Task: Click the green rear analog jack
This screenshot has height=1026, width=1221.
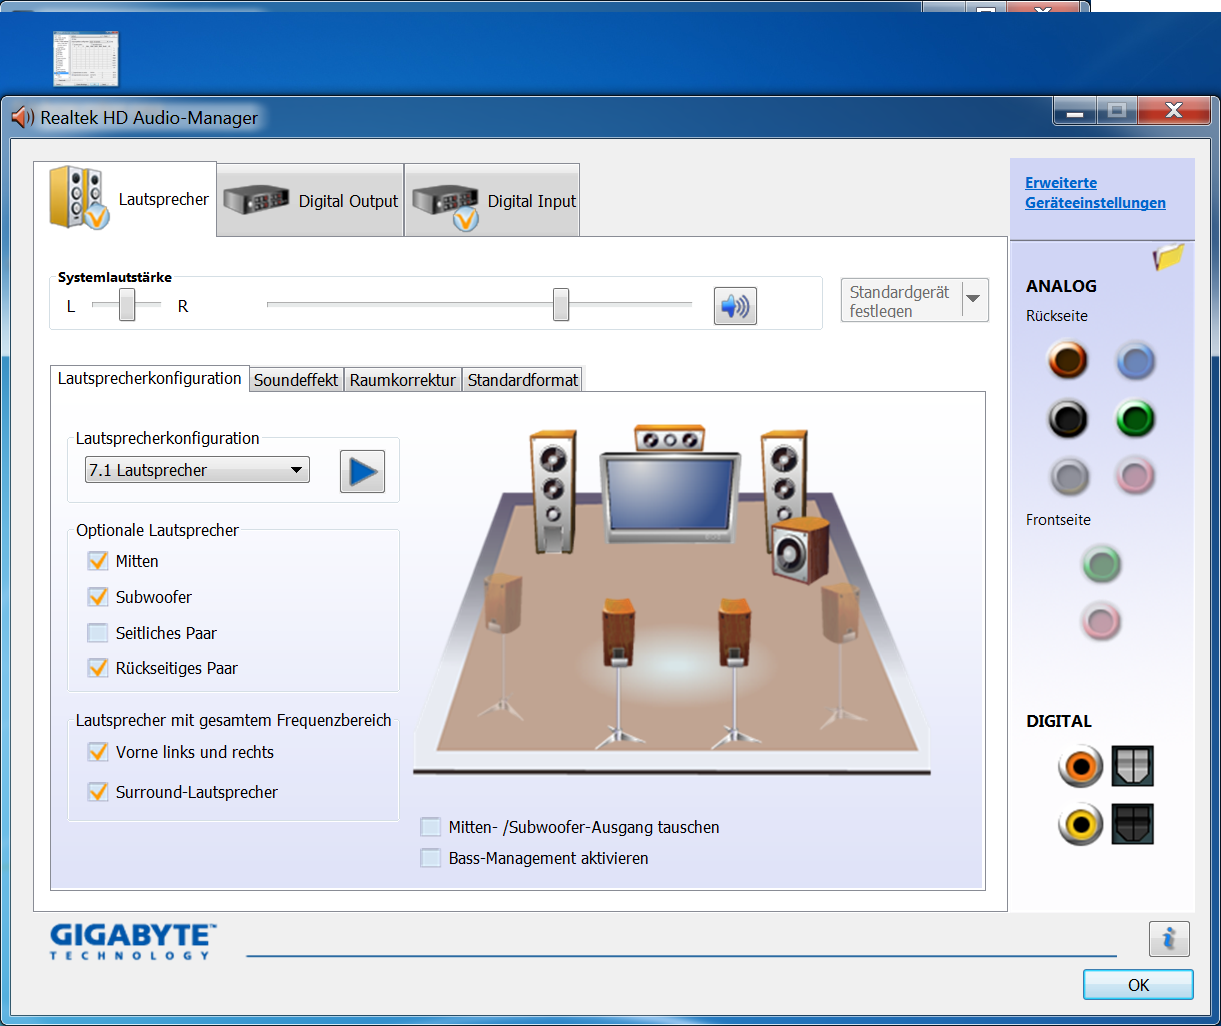Action: pos(1135,419)
